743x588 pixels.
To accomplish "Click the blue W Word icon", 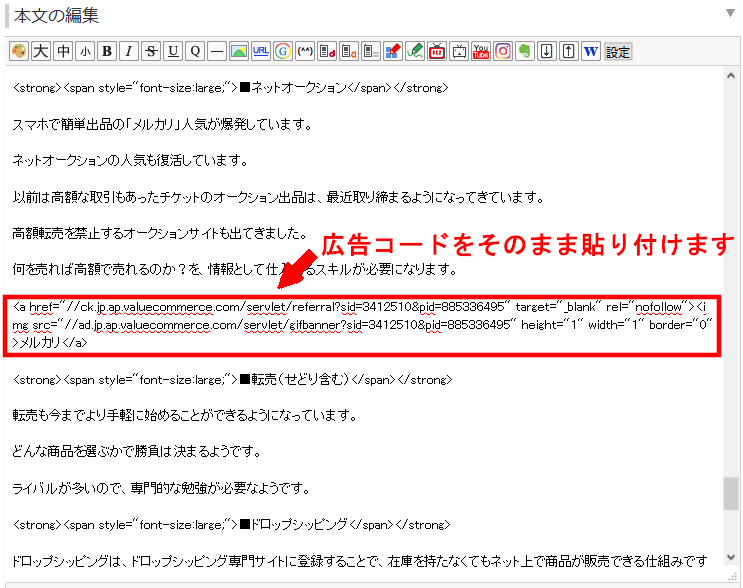I will pos(590,51).
